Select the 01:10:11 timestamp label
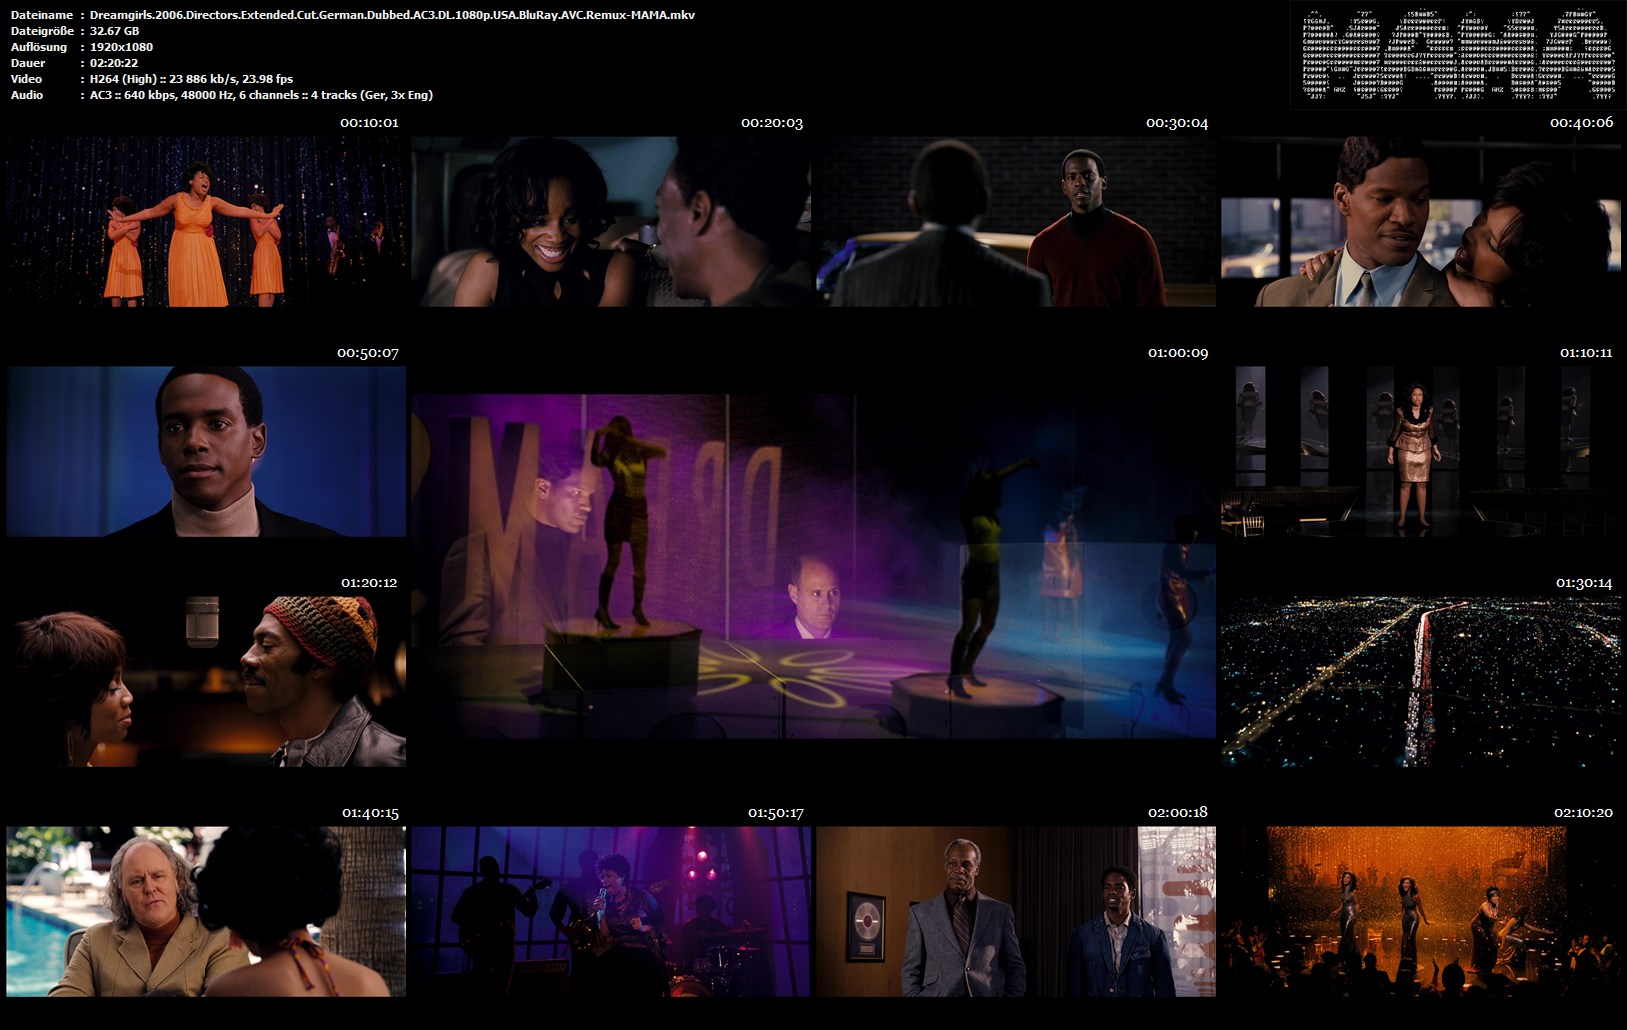 coord(1586,353)
